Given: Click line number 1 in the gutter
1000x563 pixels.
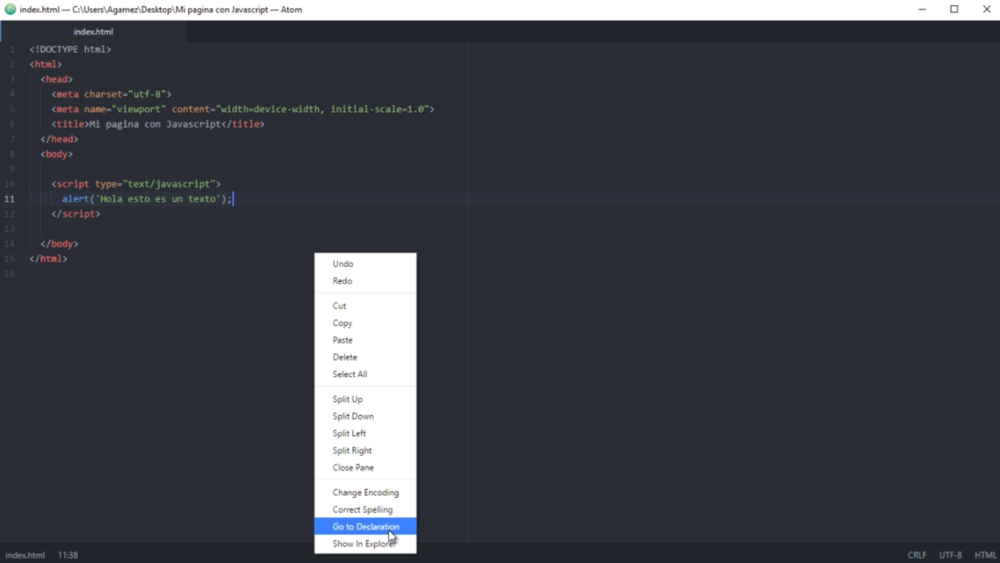Looking at the screenshot, I should pyautogui.click(x=12, y=49).
